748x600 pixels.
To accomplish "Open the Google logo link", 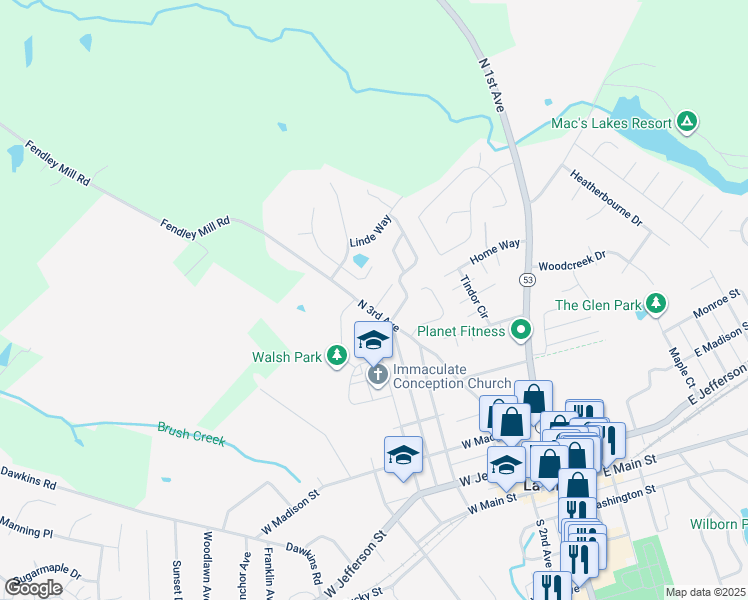I will [x=33, y=588].
